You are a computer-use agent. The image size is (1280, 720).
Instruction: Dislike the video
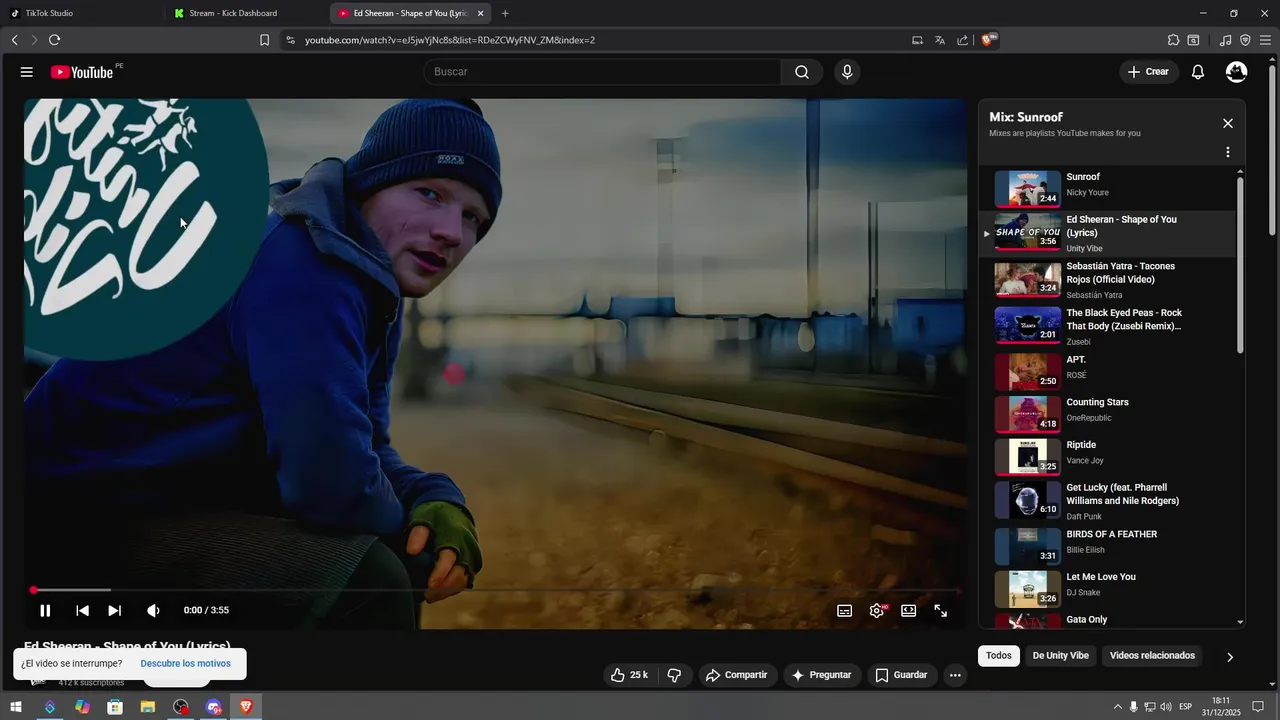pos(674,675)
